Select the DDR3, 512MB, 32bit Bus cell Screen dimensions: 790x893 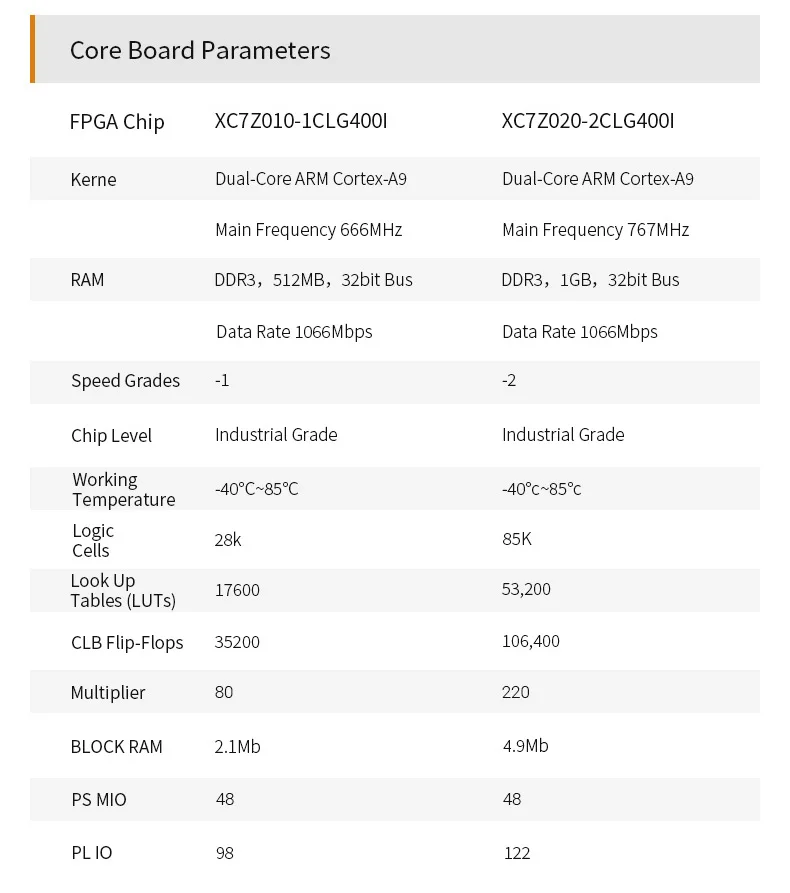pos(313,280)
